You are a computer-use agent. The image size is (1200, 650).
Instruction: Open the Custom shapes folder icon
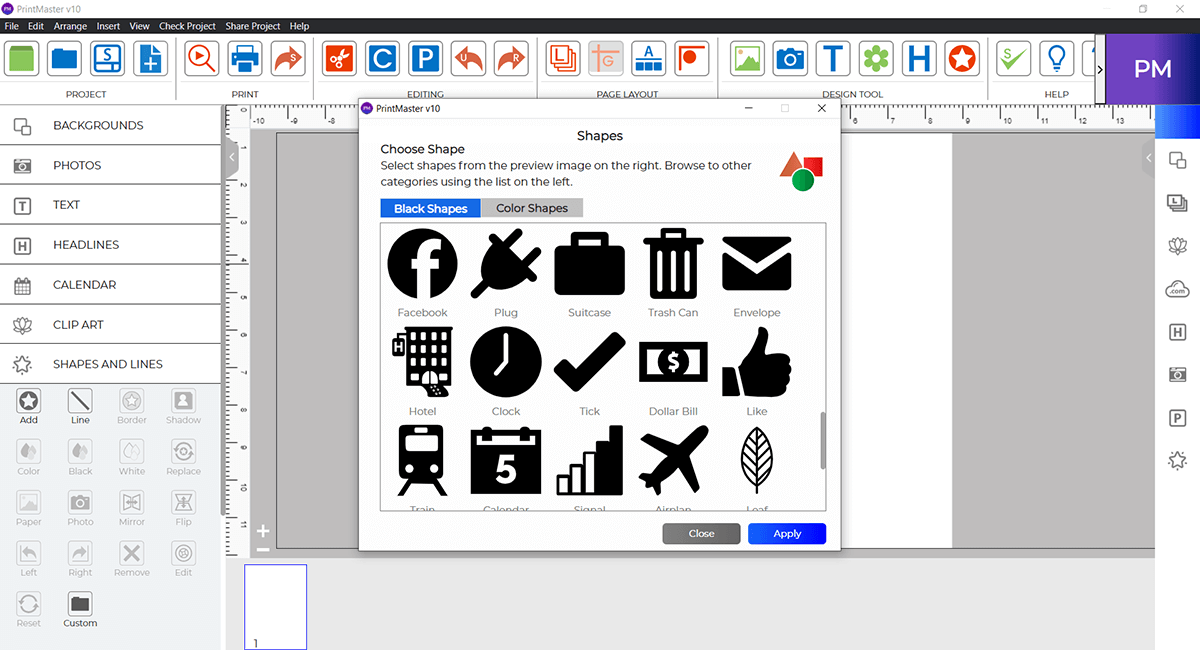click(80, 605)
